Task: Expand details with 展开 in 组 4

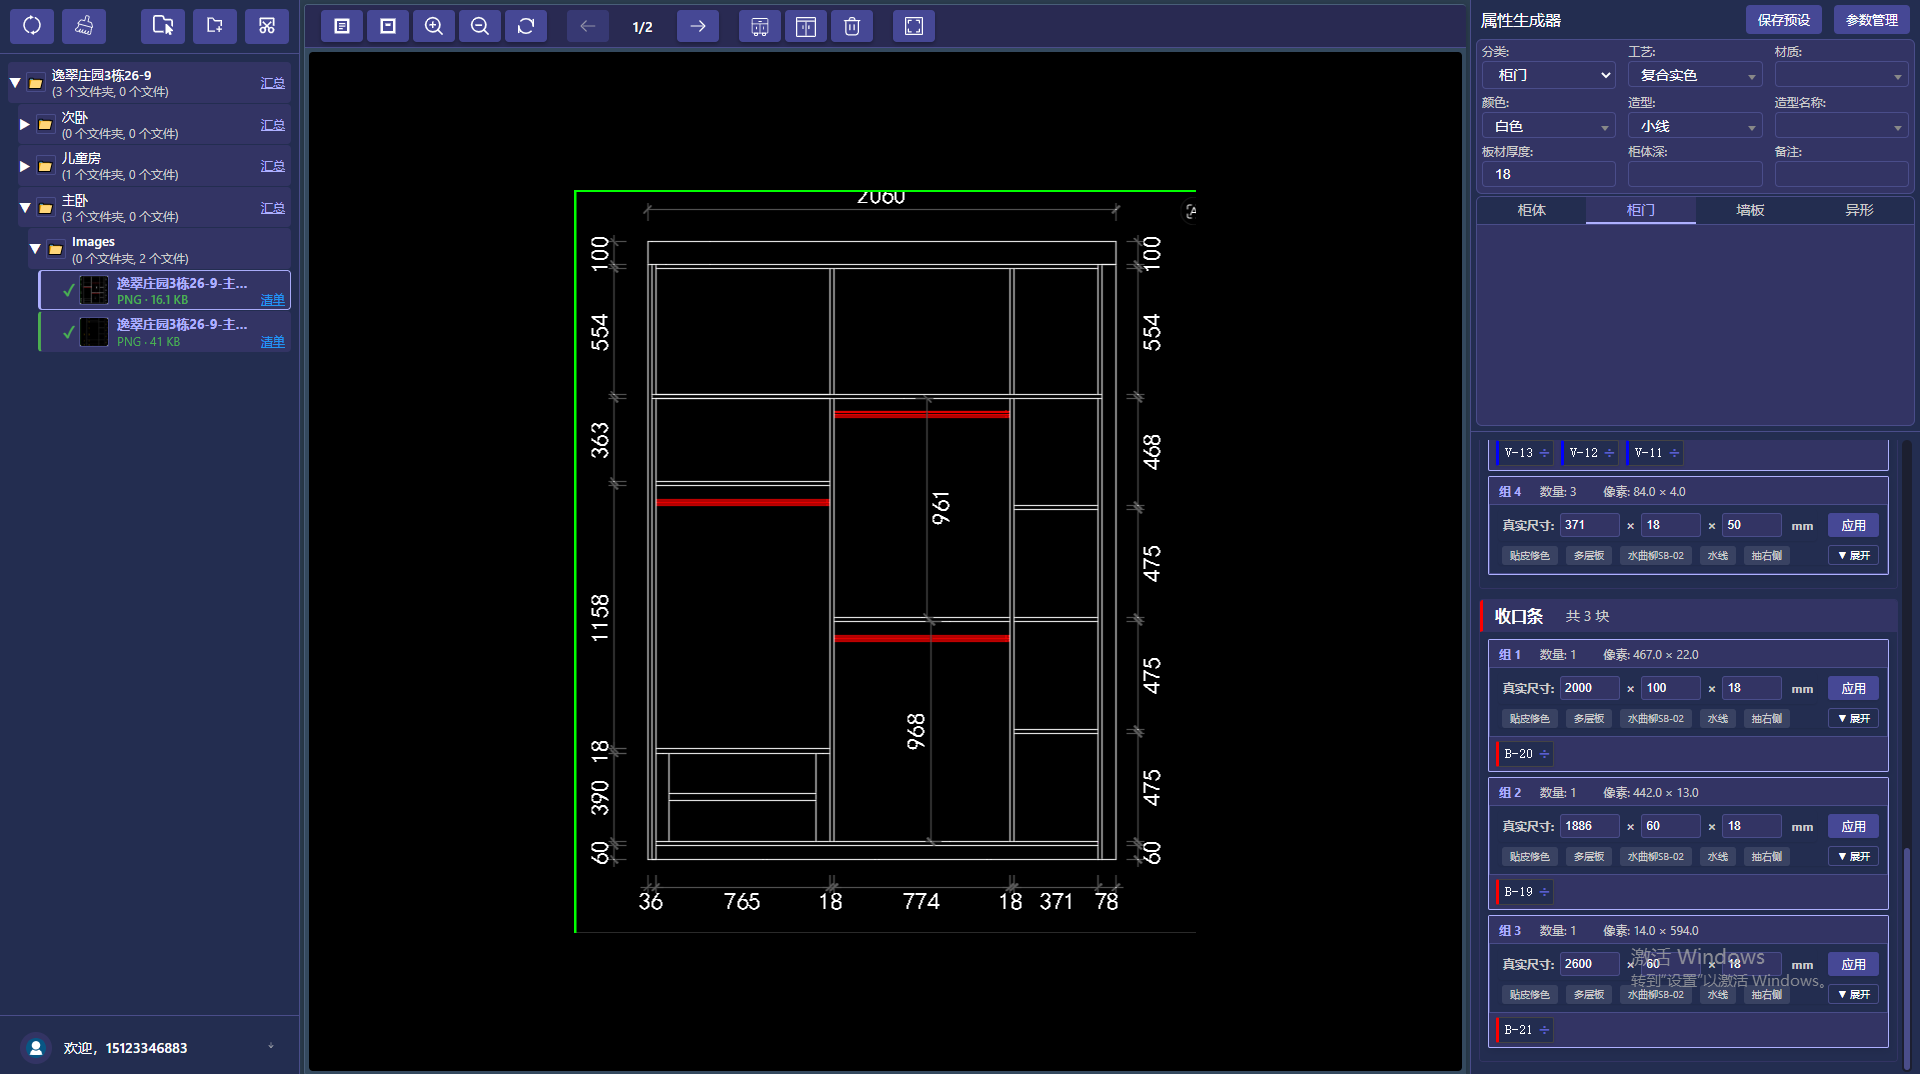Action: [1854, 555]
